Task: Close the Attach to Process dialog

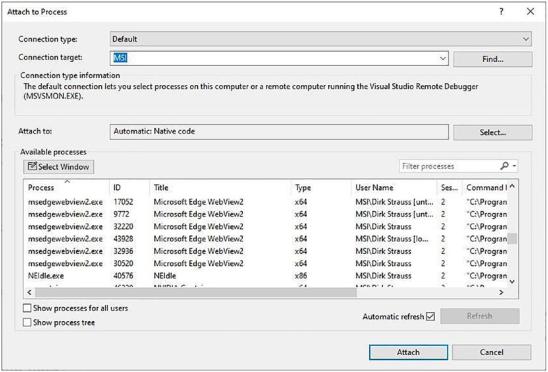Action: click(530, 12)
